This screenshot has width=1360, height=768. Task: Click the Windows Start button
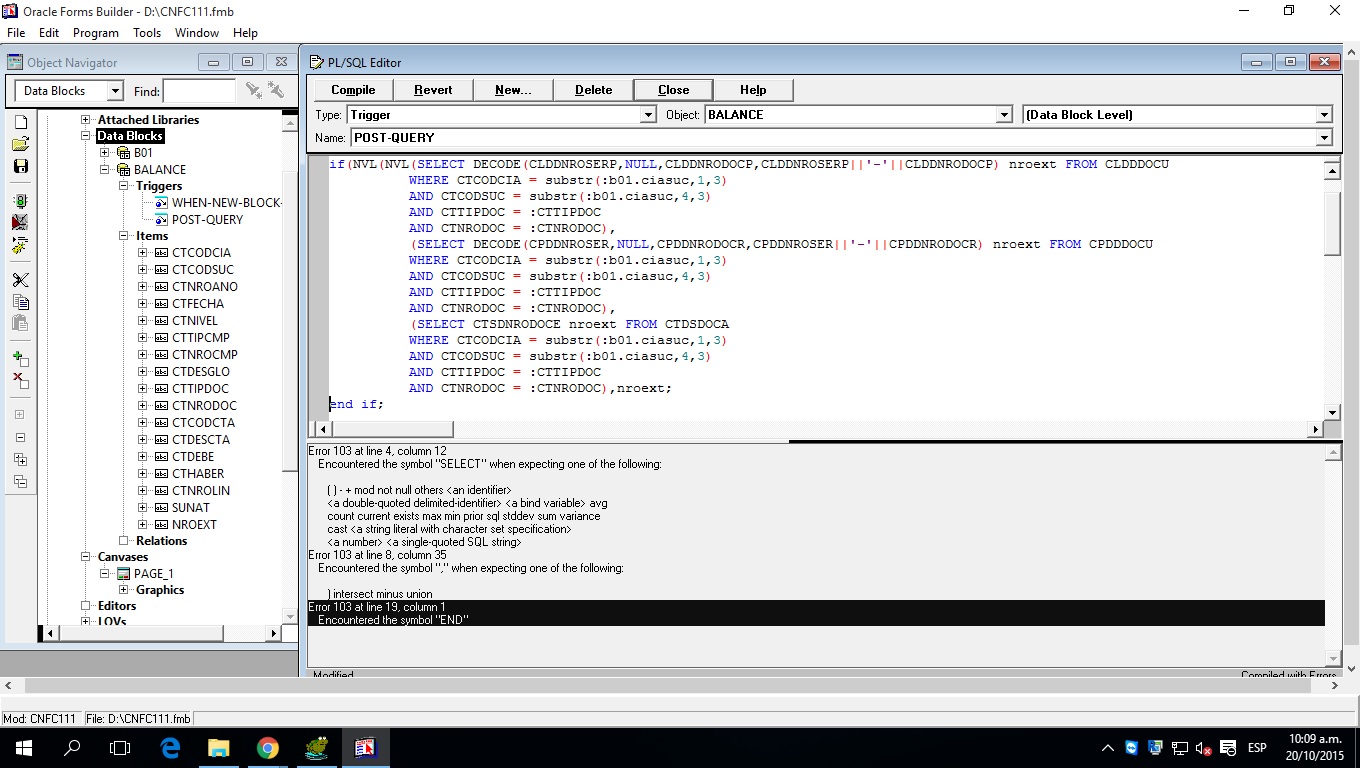tap(24, 747)
